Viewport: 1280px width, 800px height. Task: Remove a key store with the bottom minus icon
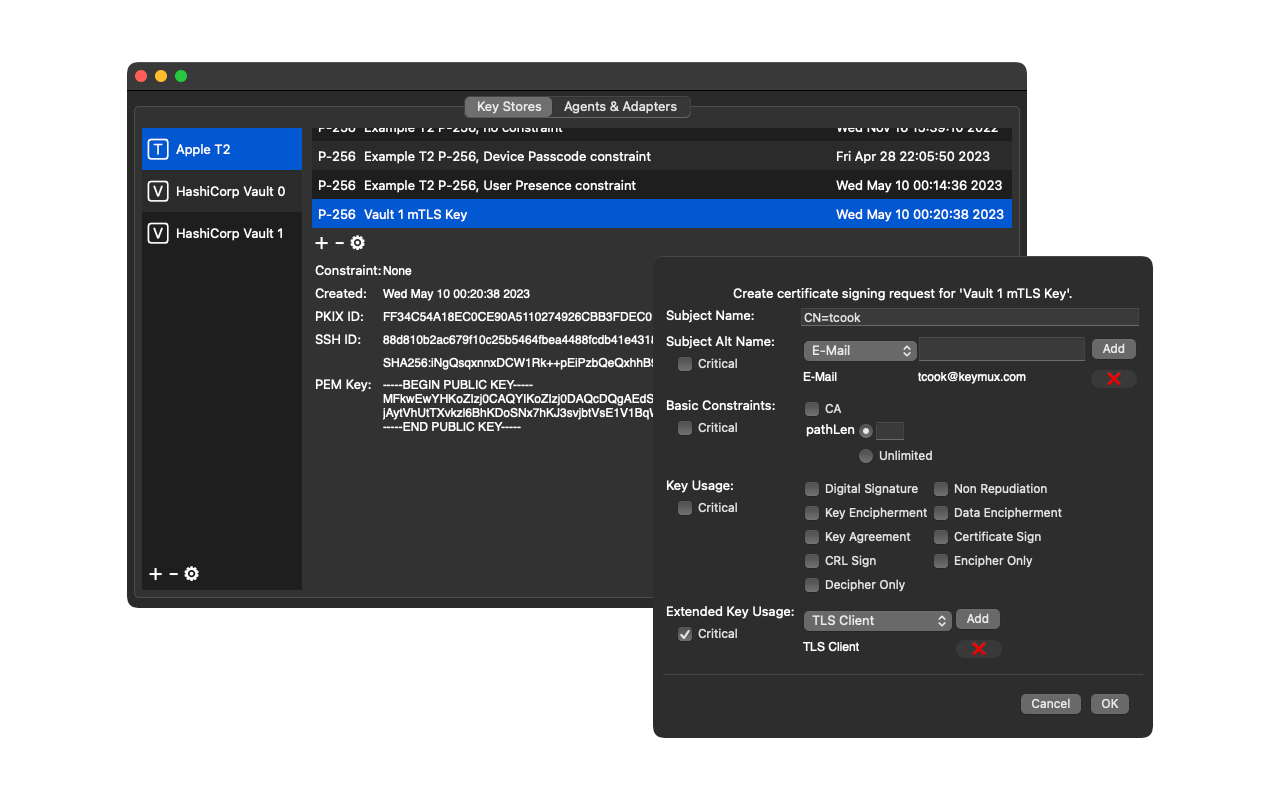click(172, 574)
